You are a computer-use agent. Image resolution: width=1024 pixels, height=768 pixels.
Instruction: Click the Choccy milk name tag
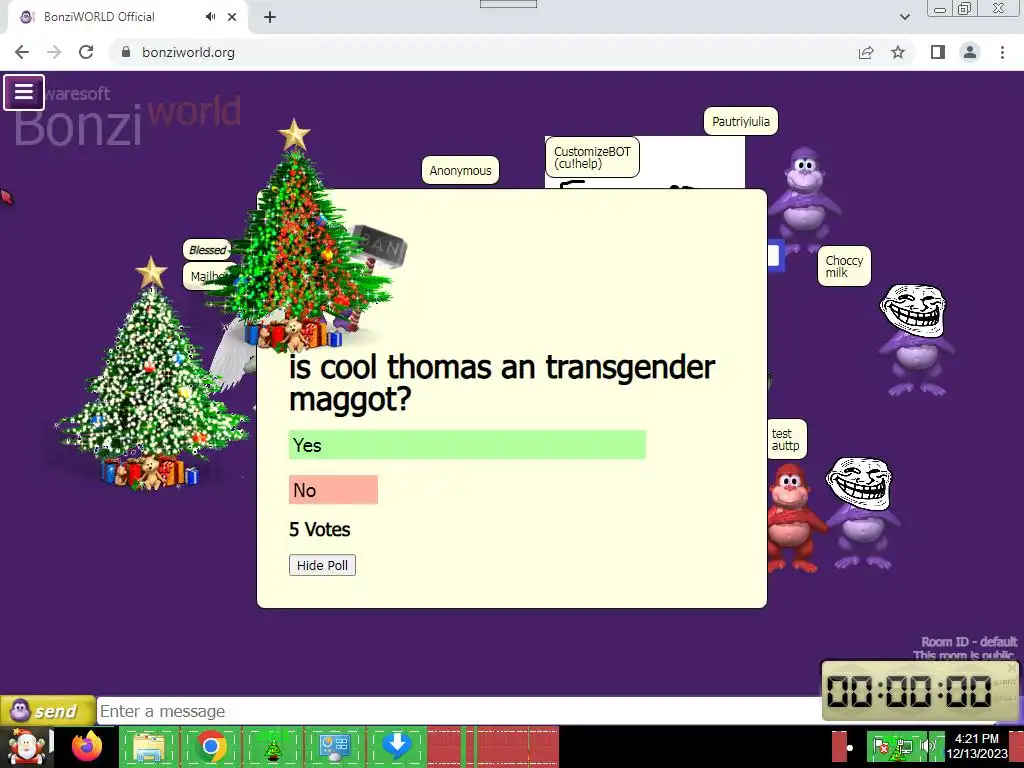(x=844, y=266)
